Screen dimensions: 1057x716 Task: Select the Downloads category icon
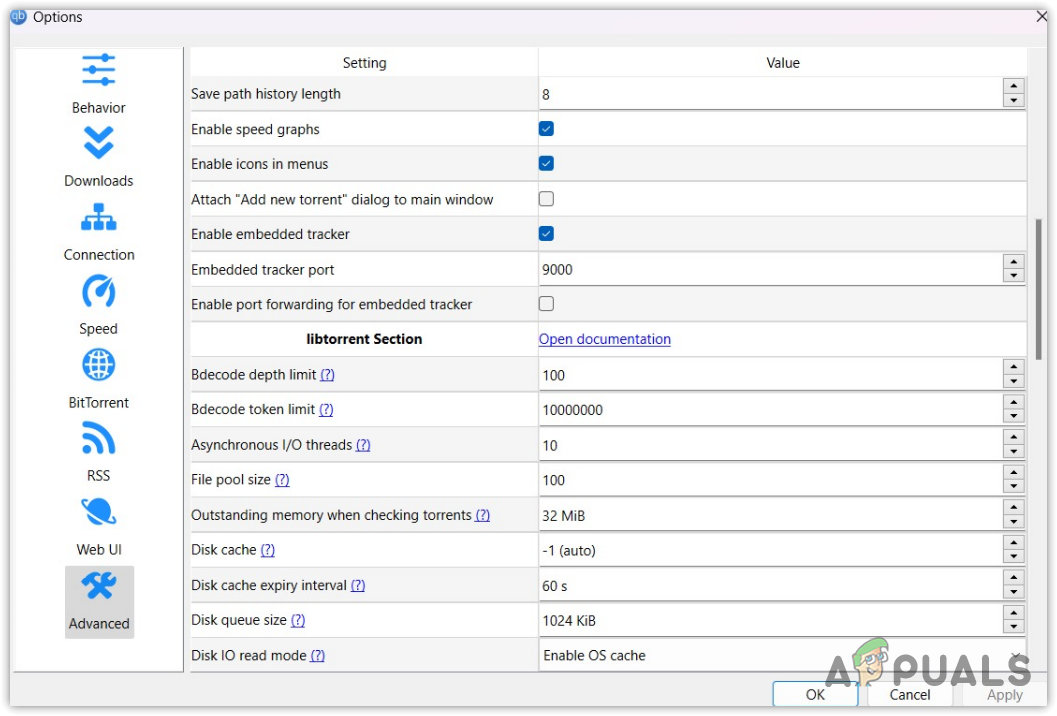98,144
